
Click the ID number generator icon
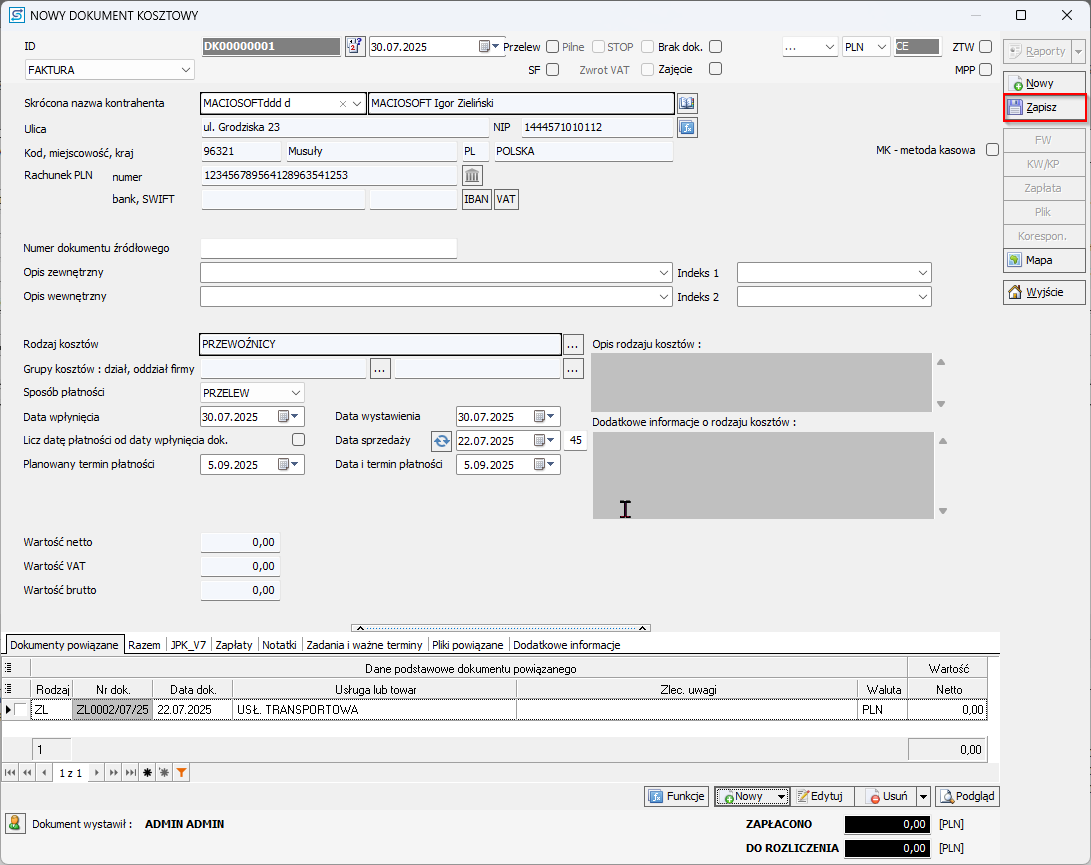pyautogui.click(x=354, y=47)
